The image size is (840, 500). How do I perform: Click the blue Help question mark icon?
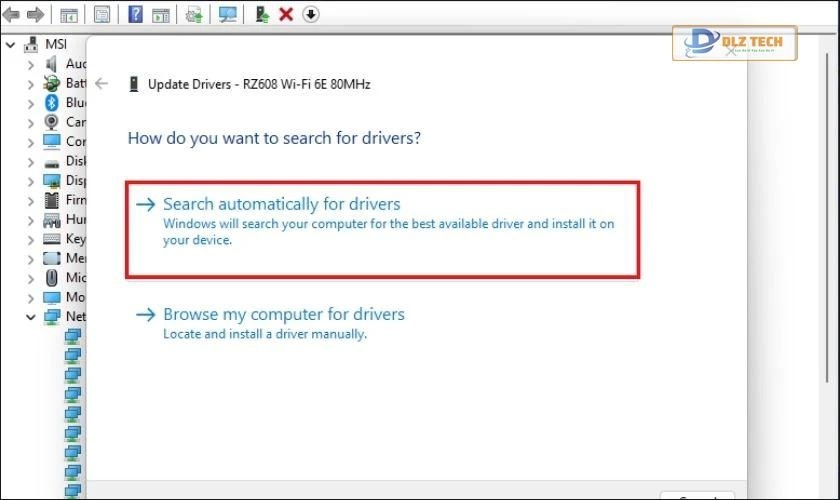(x=134, y=14)
